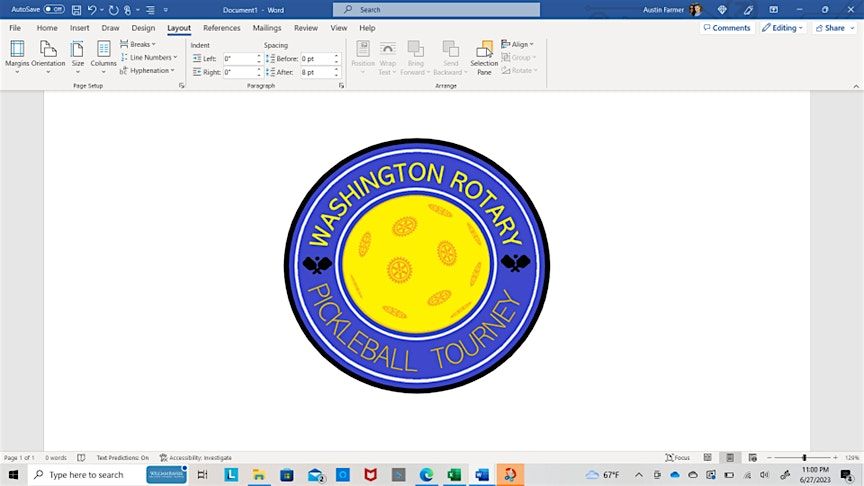Screen dimensions: 864x486
Task: Open the Editing mode dropdown
Action: (782, 28)
